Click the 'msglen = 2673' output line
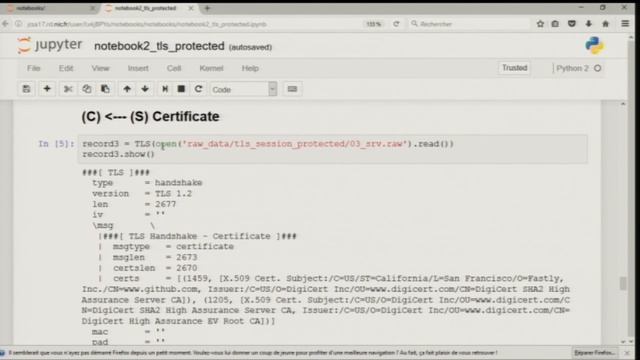 pos(155,258)
